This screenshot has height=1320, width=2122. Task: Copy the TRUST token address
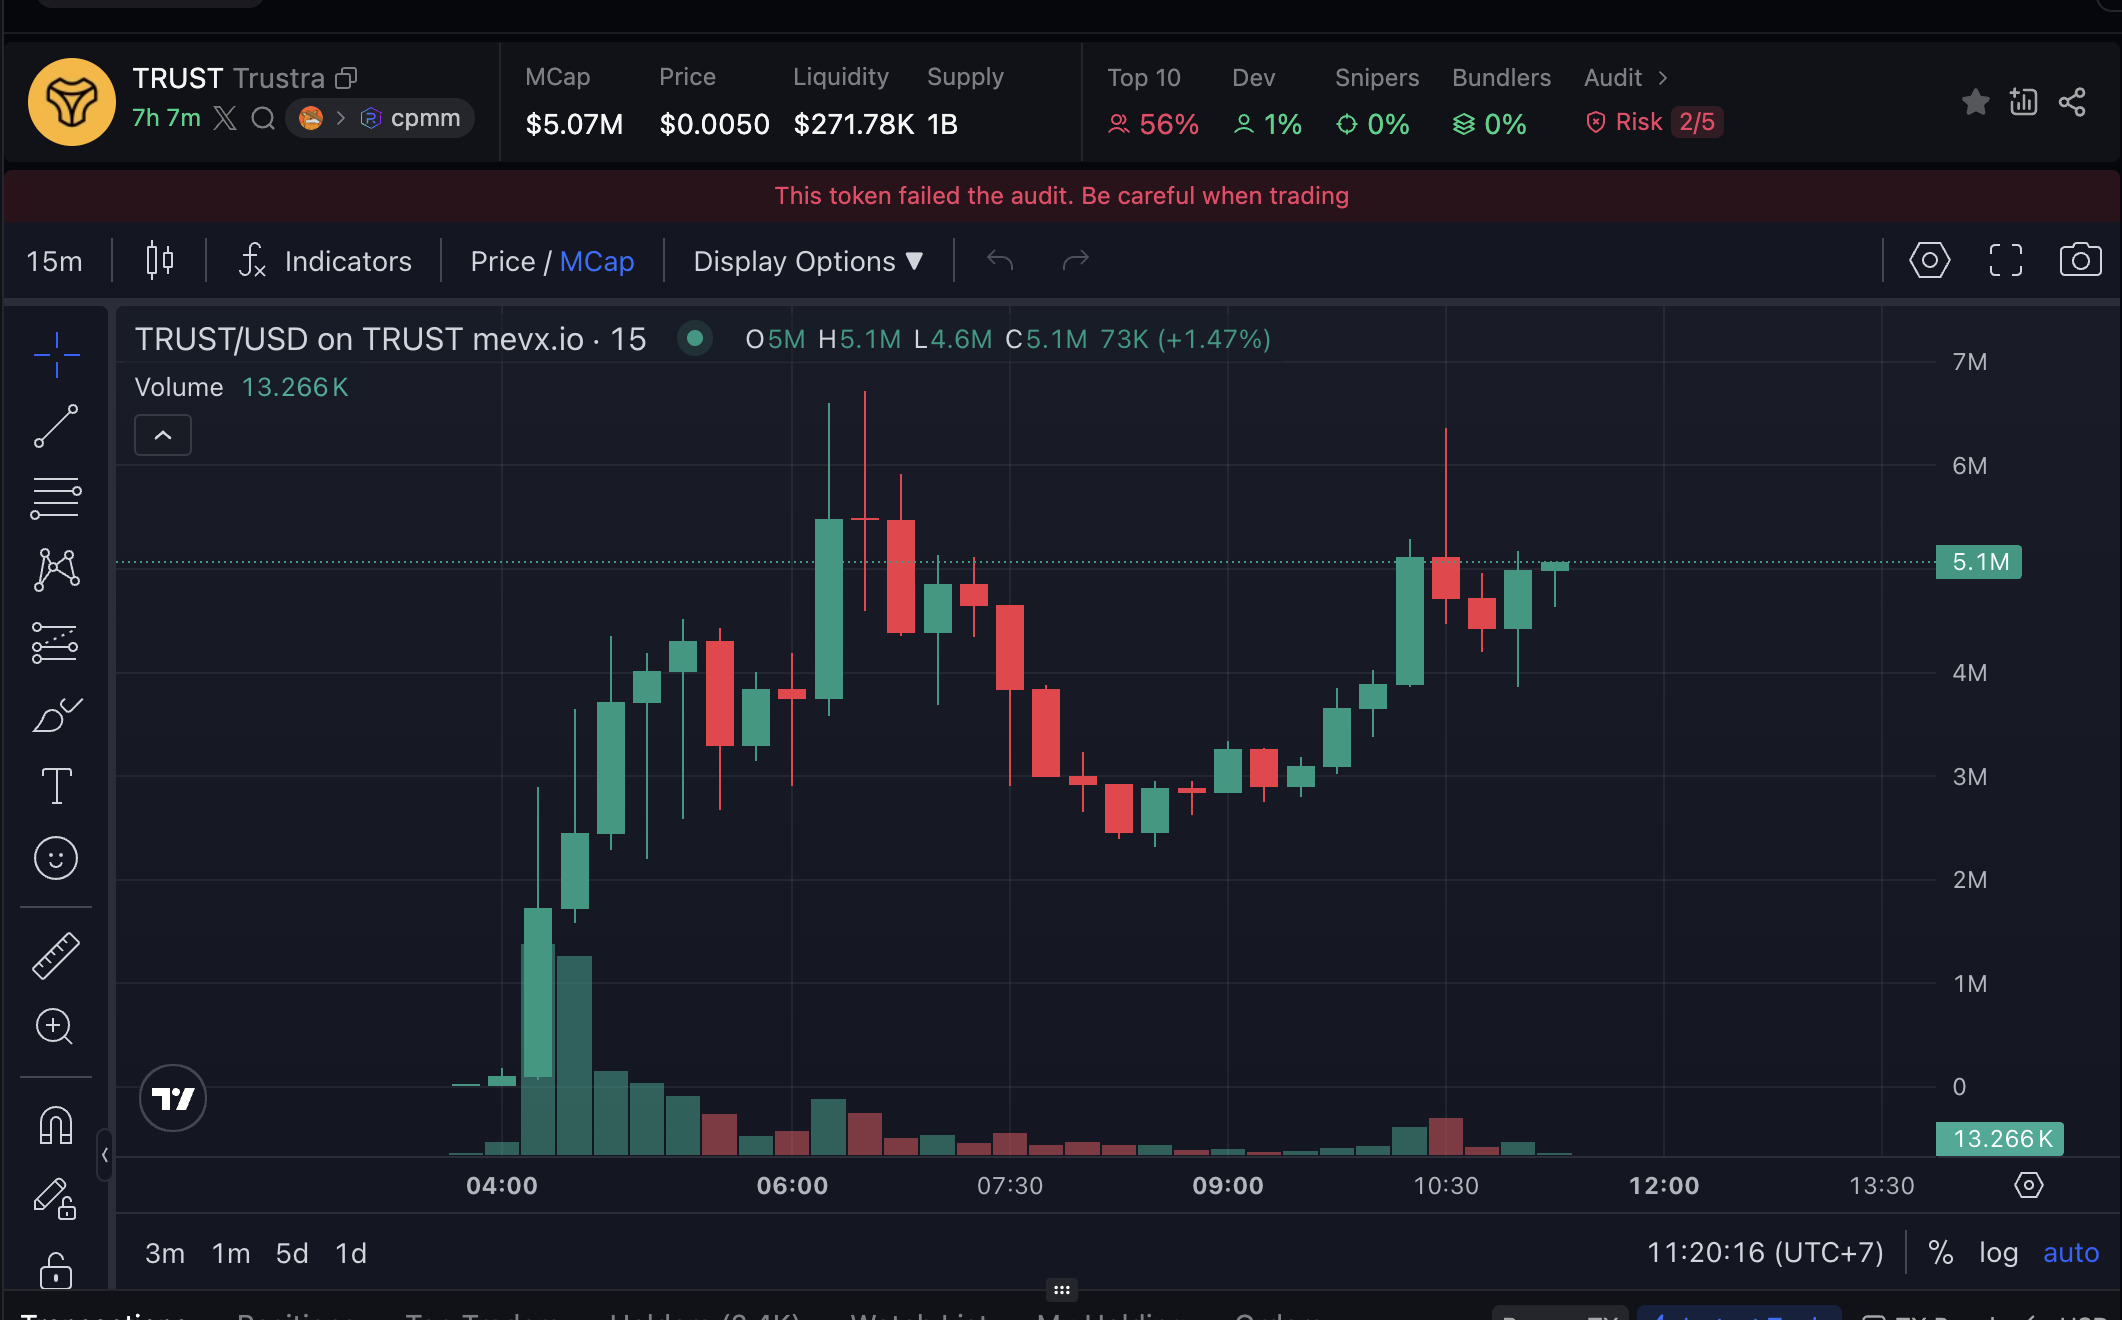pyautogui.click(x=346, y=78)
